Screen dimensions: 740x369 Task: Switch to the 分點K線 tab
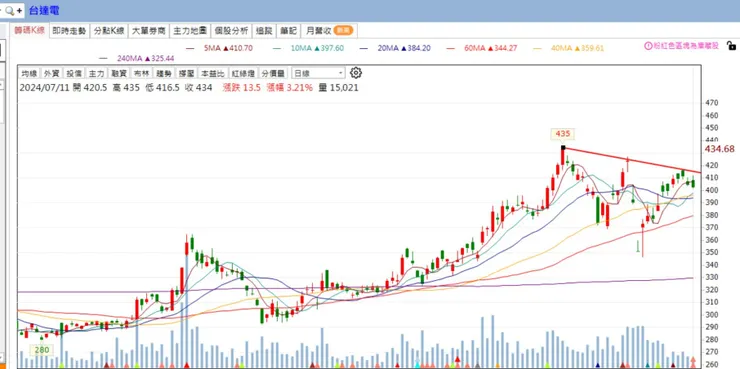pos(109,31)
